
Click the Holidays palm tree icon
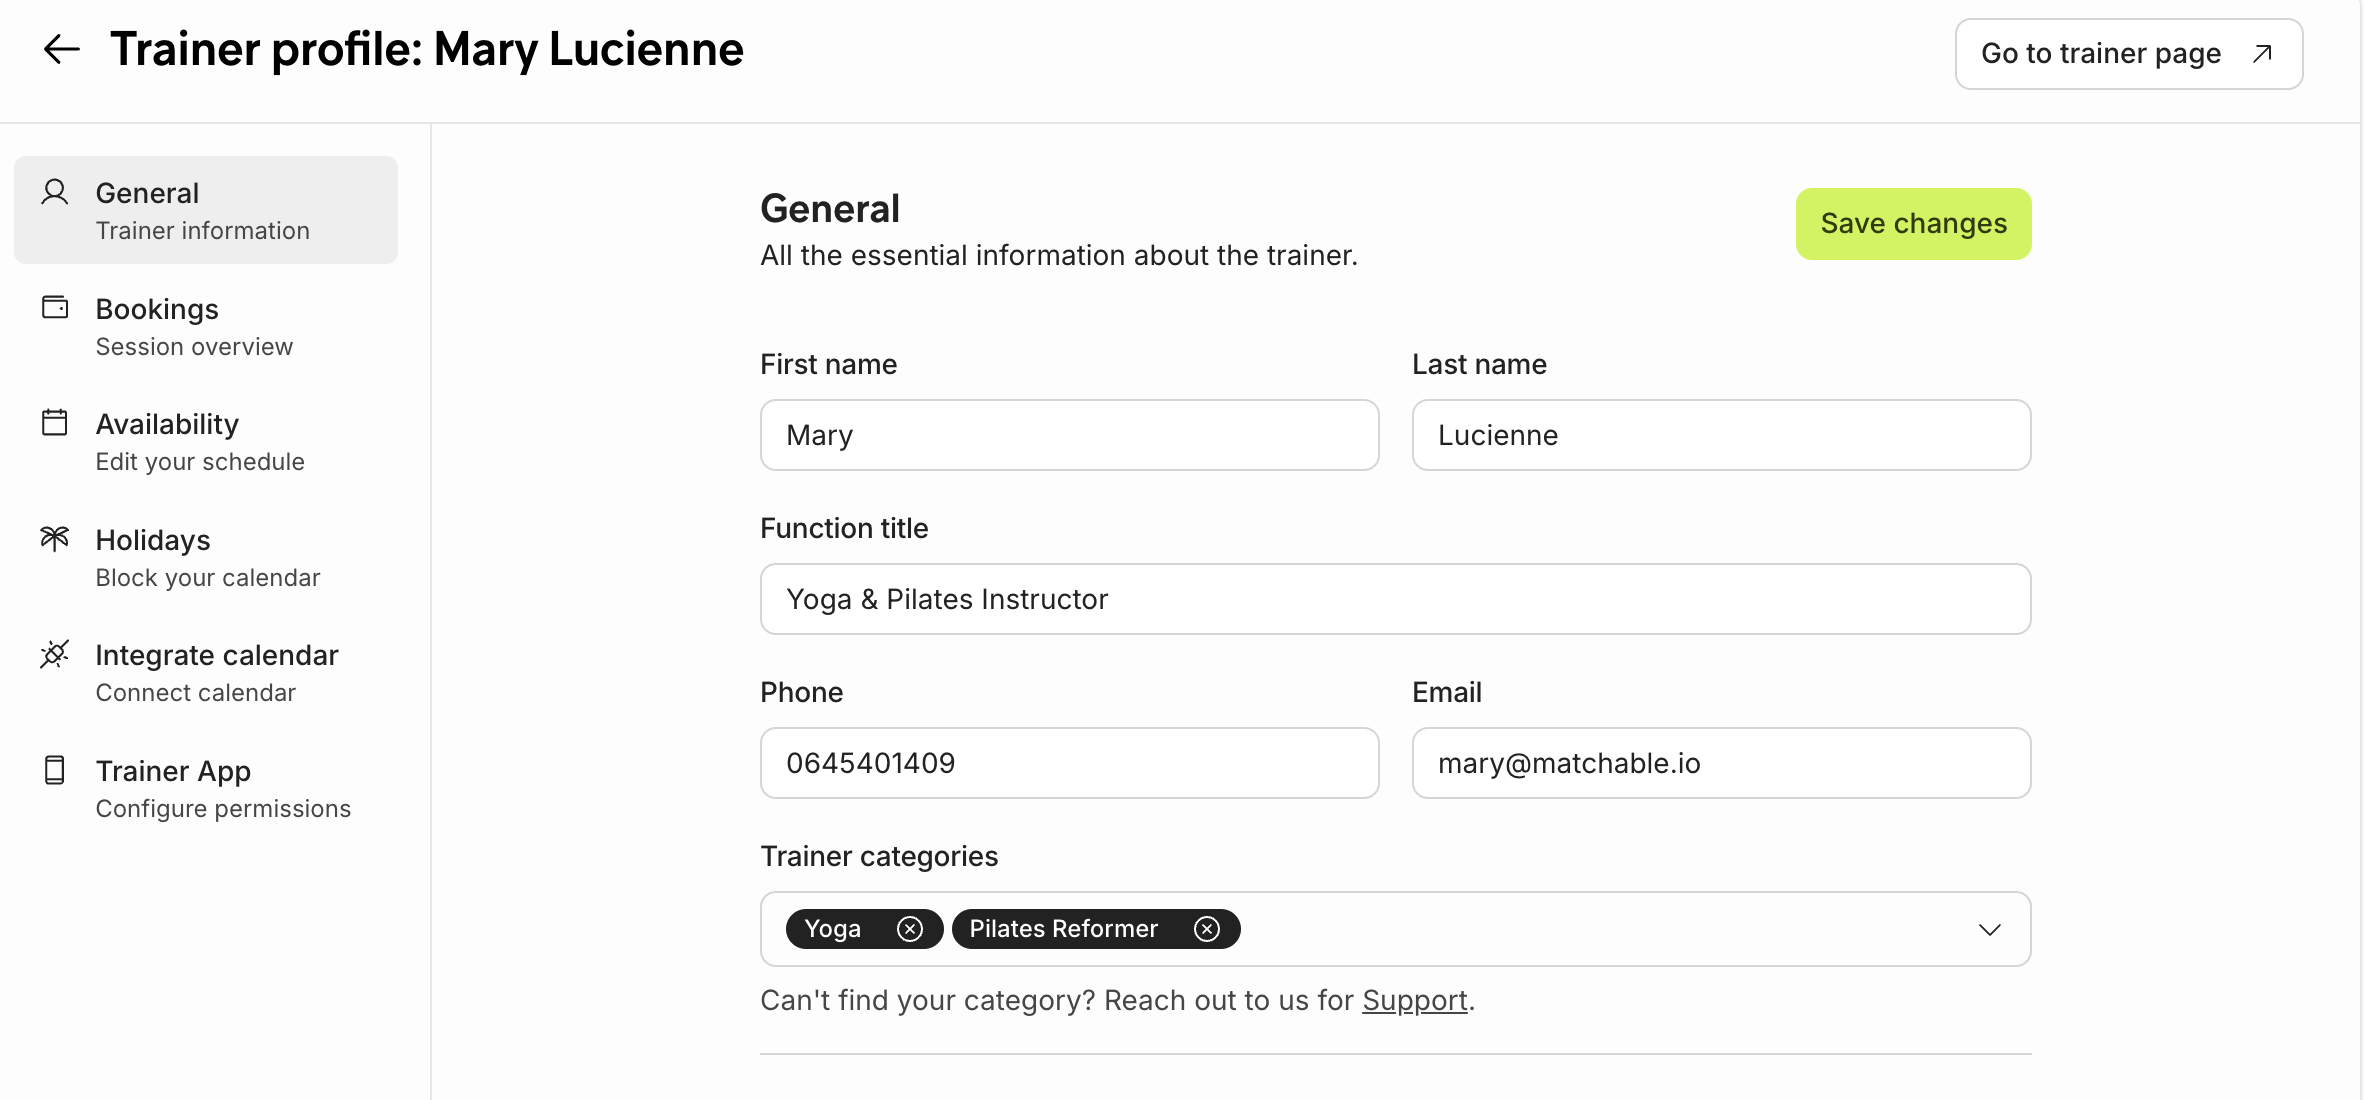[x=55, y=539]
